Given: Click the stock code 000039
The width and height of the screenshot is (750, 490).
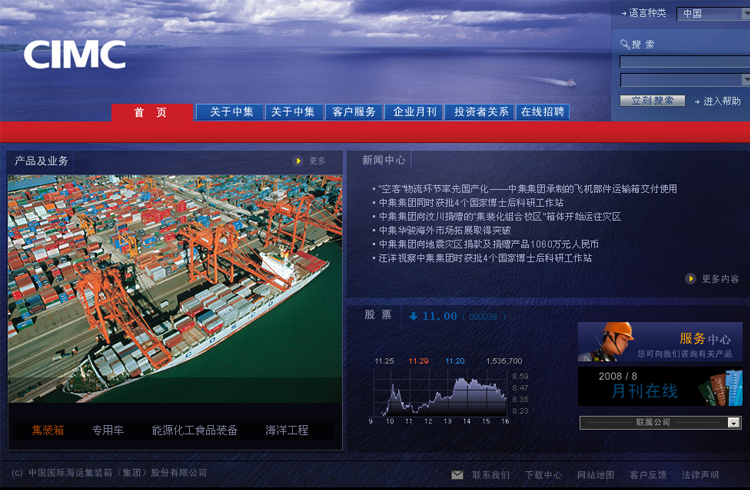Looking at the screenshot, I should click(x=483, y=317).
